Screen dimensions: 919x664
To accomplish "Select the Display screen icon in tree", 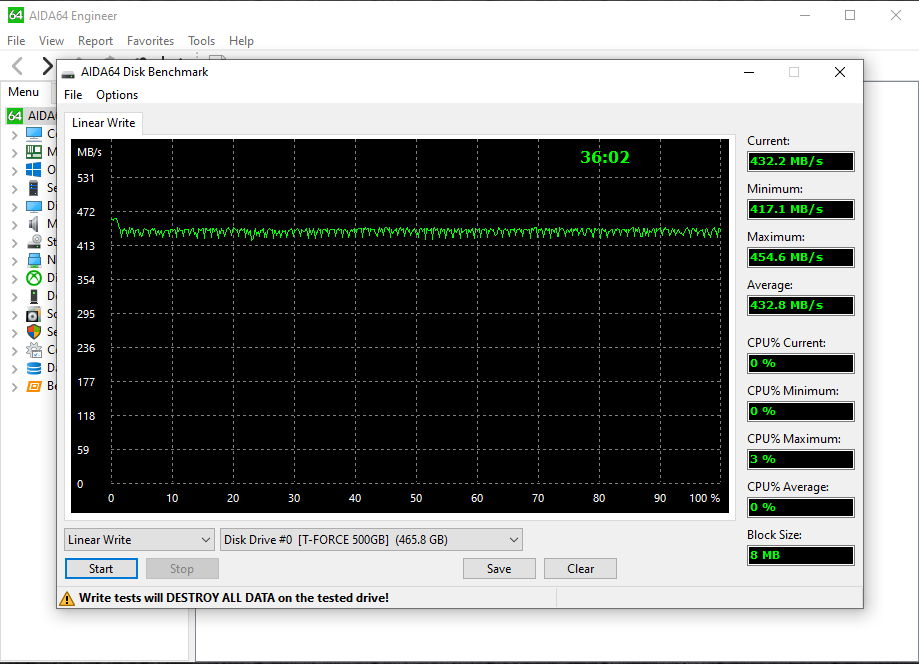I will pyautogui.click(x=34, y=206).
